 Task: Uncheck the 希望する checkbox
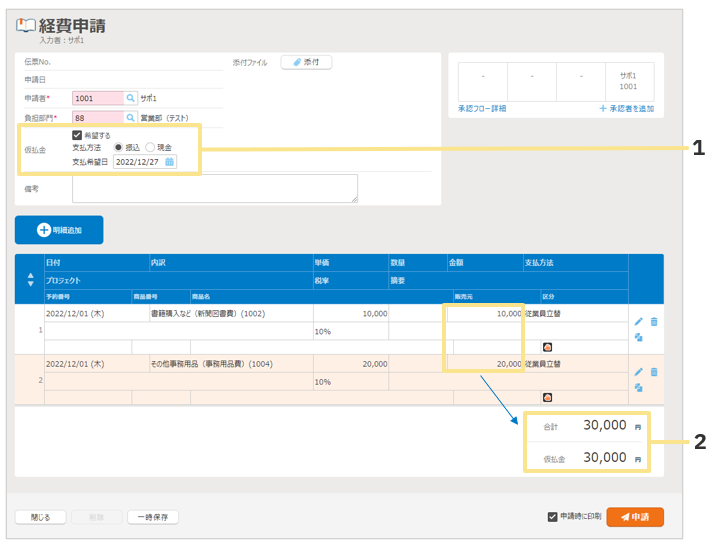(x=78, y=134)
